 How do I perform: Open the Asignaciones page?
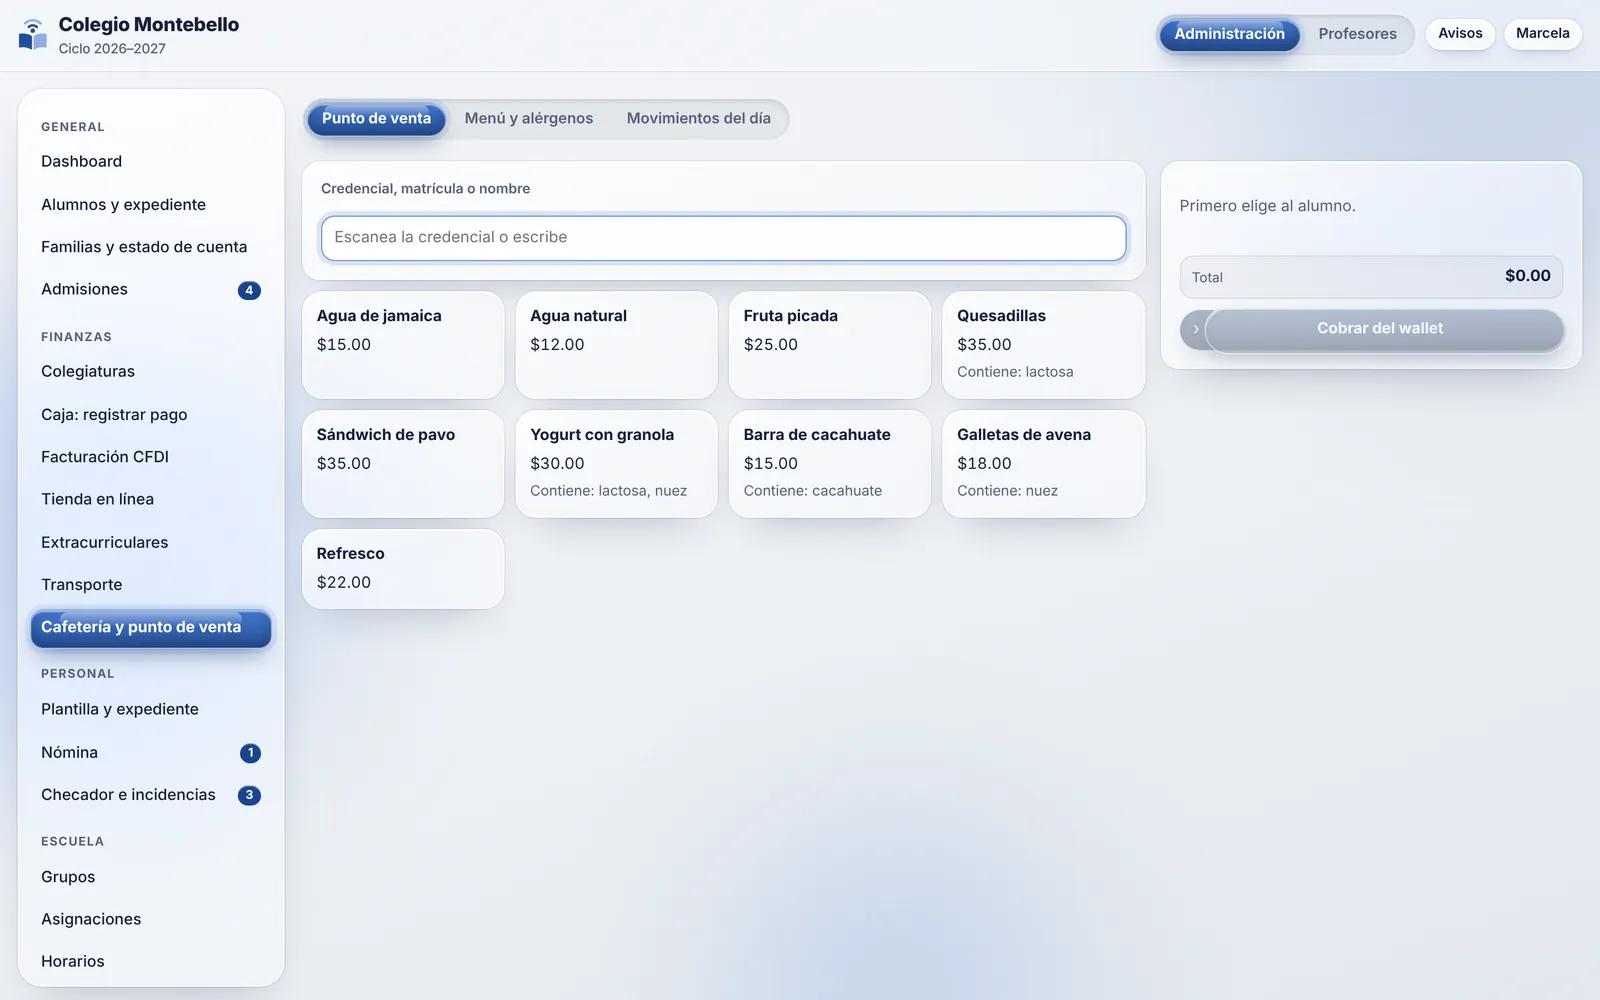(151, 920)
